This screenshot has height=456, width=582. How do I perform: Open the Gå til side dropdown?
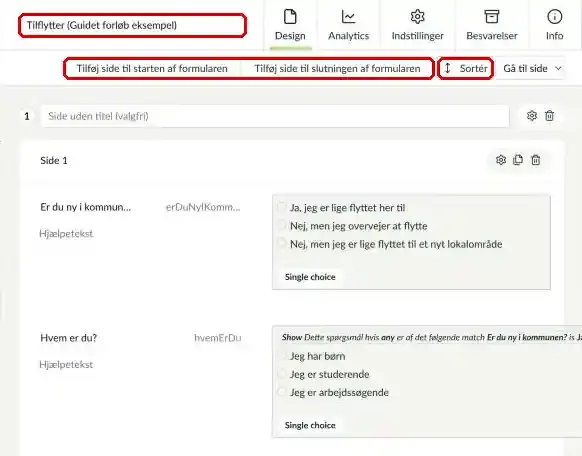coord(531,69)
